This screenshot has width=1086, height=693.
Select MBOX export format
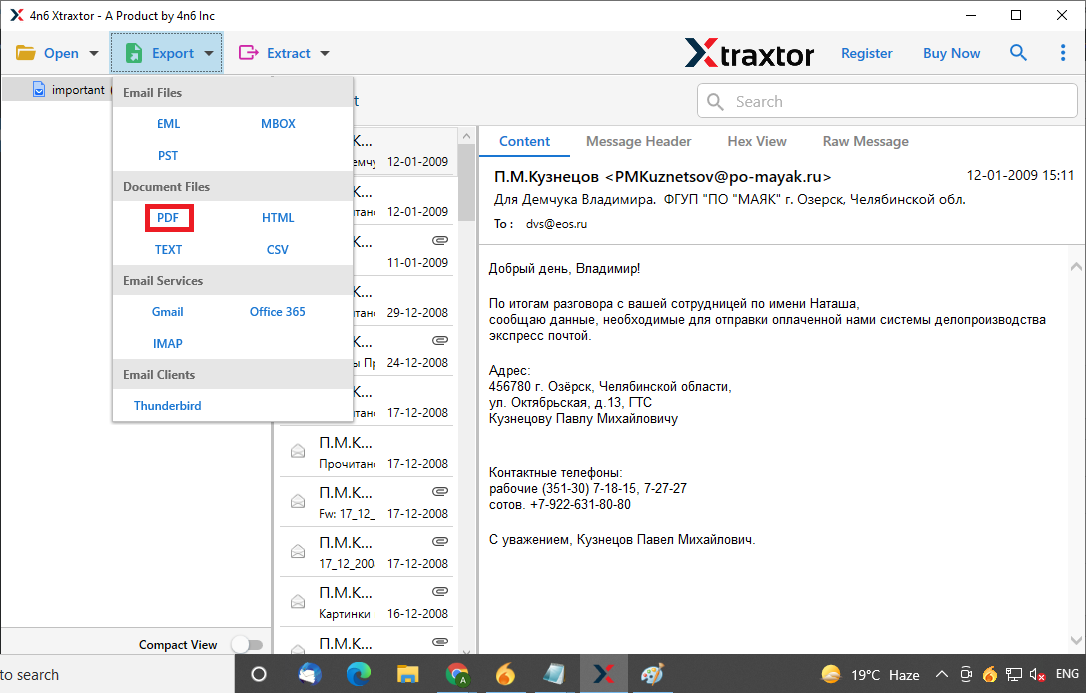coord(278,124)
